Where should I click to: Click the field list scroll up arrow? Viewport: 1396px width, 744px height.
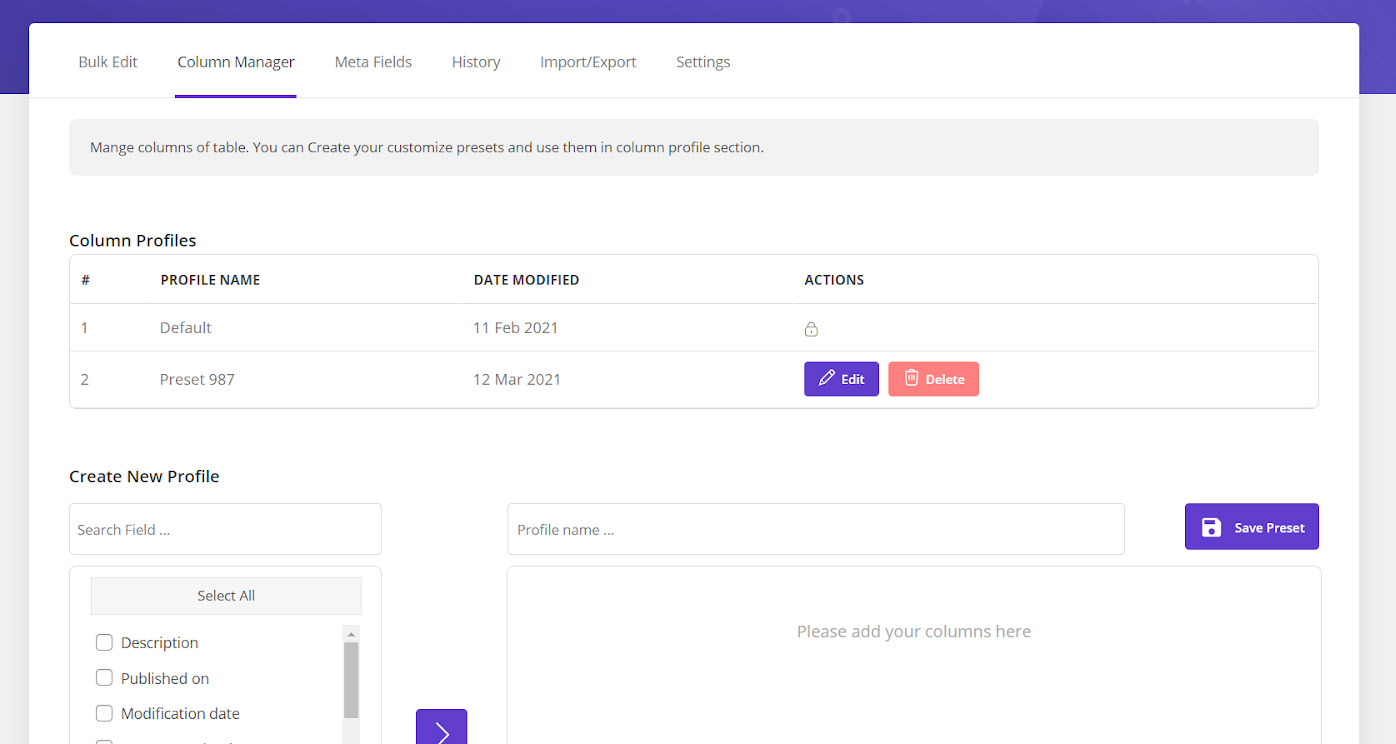pyautogui.click(x=351, y=633)
